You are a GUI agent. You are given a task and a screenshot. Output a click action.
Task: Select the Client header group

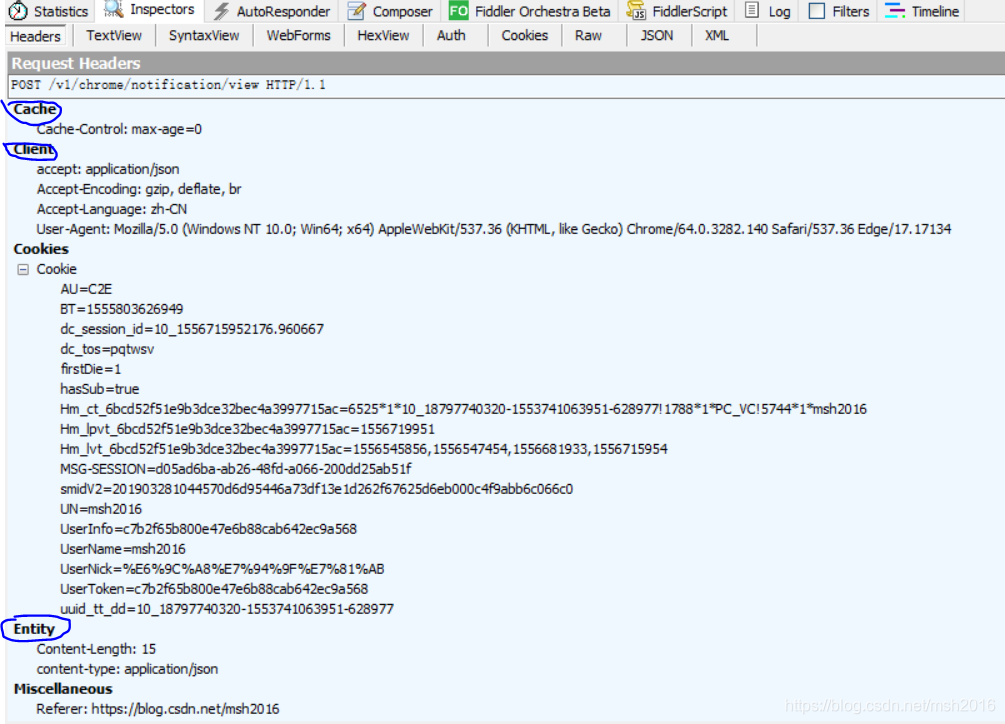tap(33, 149)
